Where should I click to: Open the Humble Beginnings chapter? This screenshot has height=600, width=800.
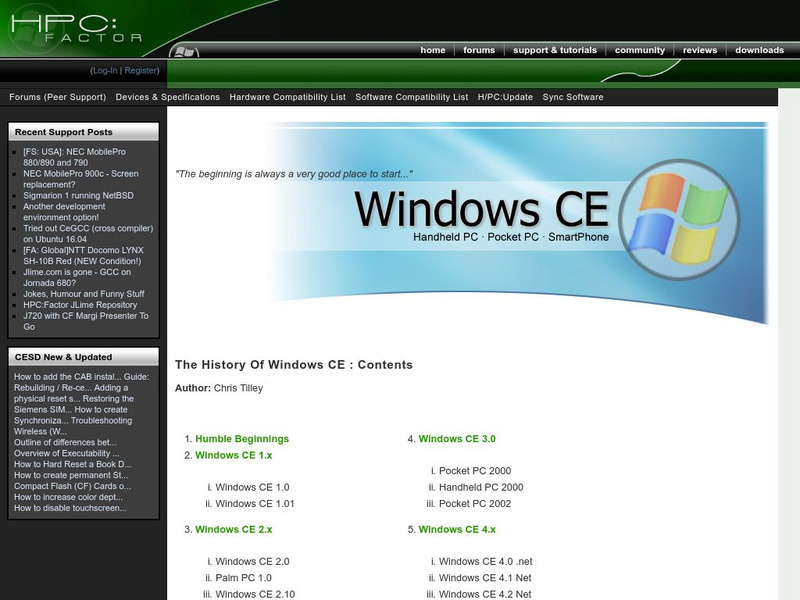(242, 439)
